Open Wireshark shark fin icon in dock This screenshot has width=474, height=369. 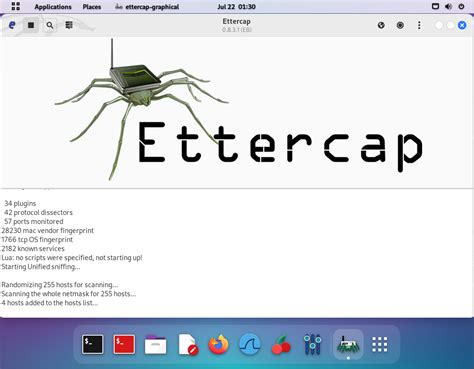pyautogui.click(x=250, y=344)
